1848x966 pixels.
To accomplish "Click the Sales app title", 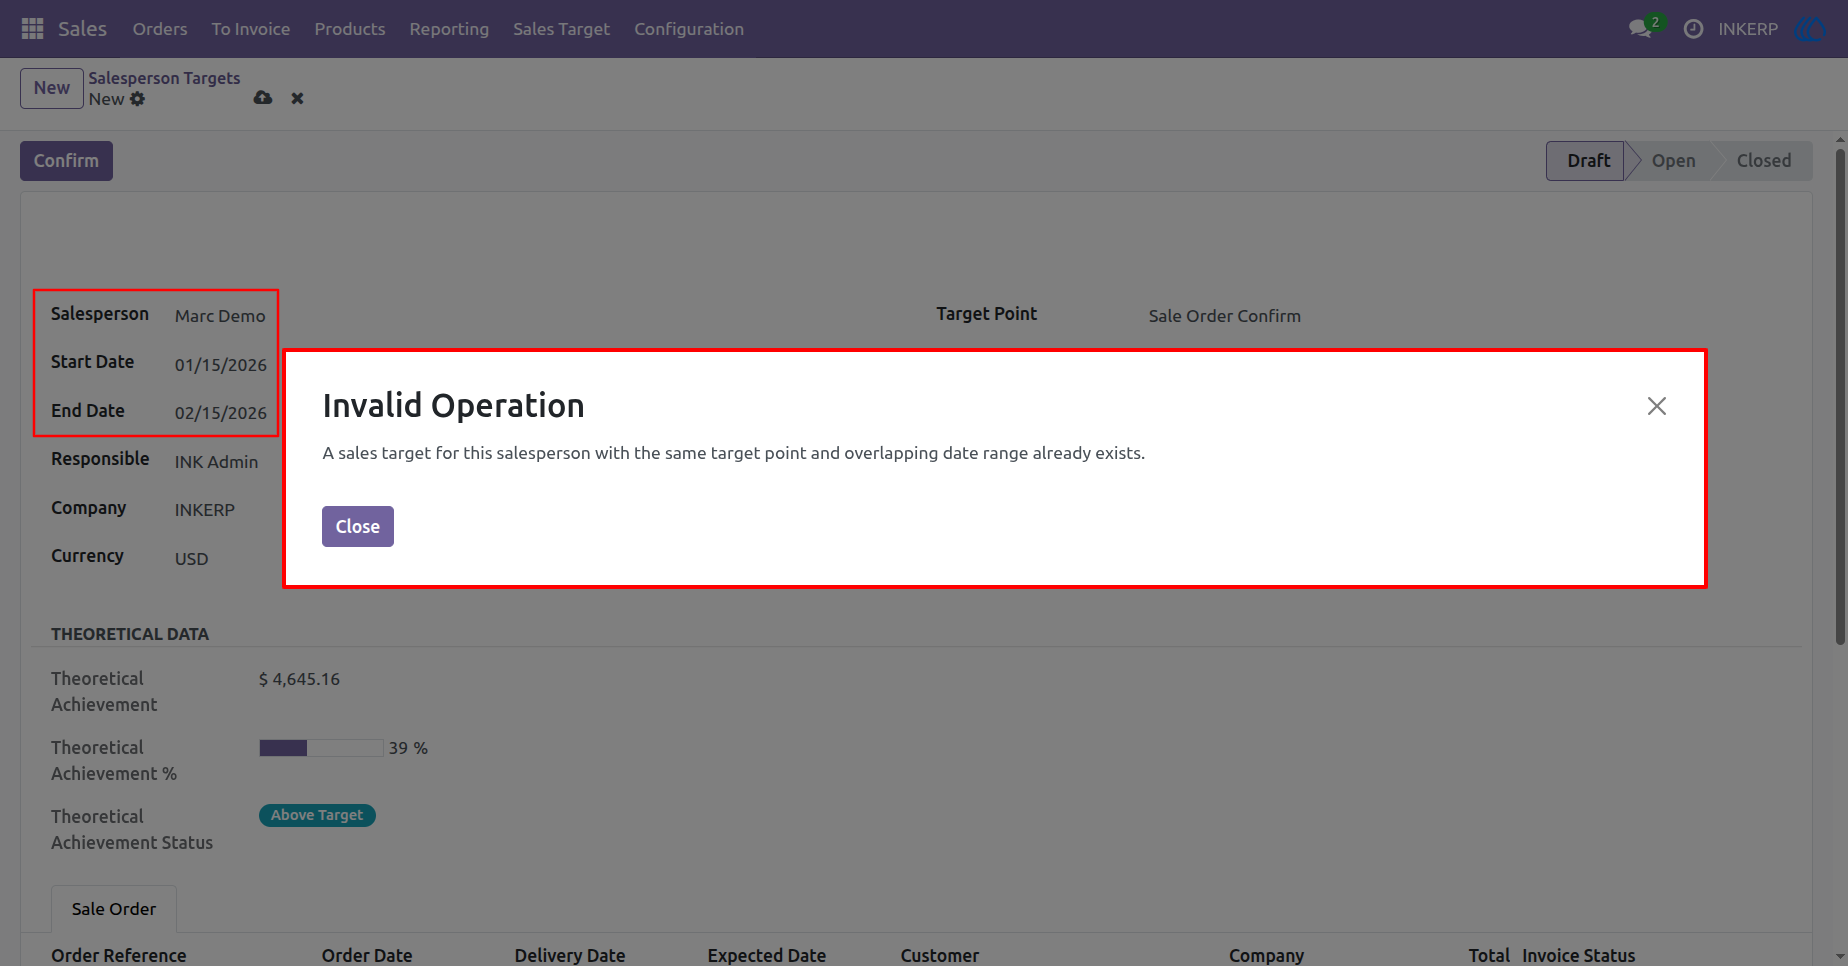I will point(82,29).
